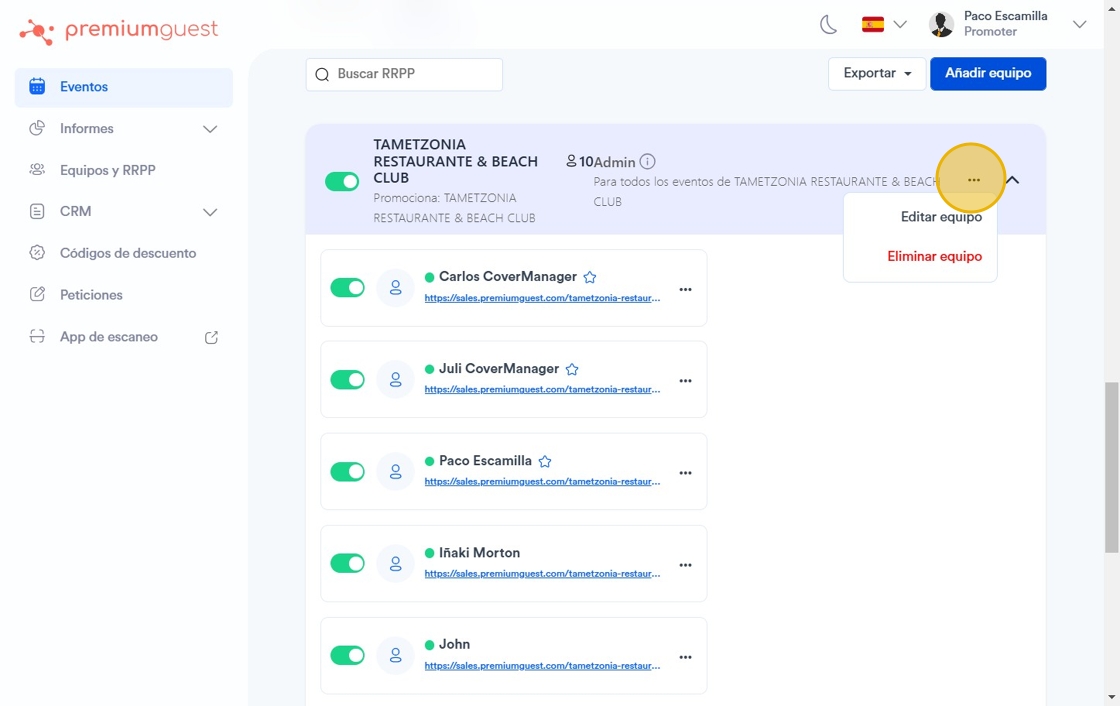
Task: Click the discount codes percent icon
Action: (x=37, y=252)
